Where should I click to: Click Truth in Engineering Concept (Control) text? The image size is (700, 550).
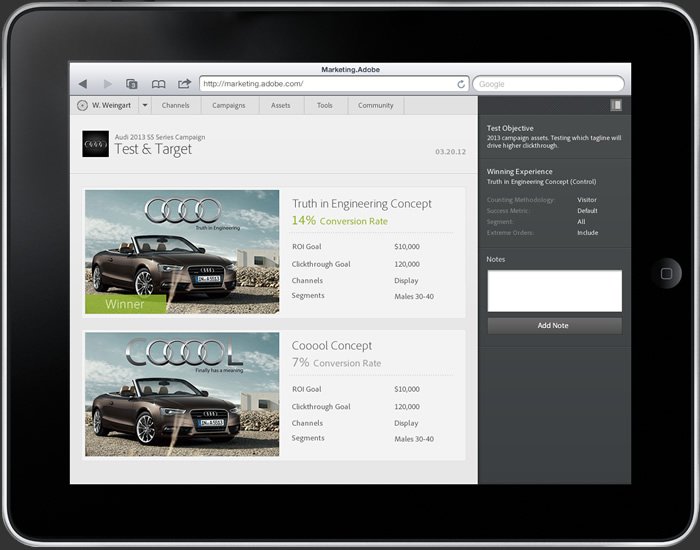(541, 182)
